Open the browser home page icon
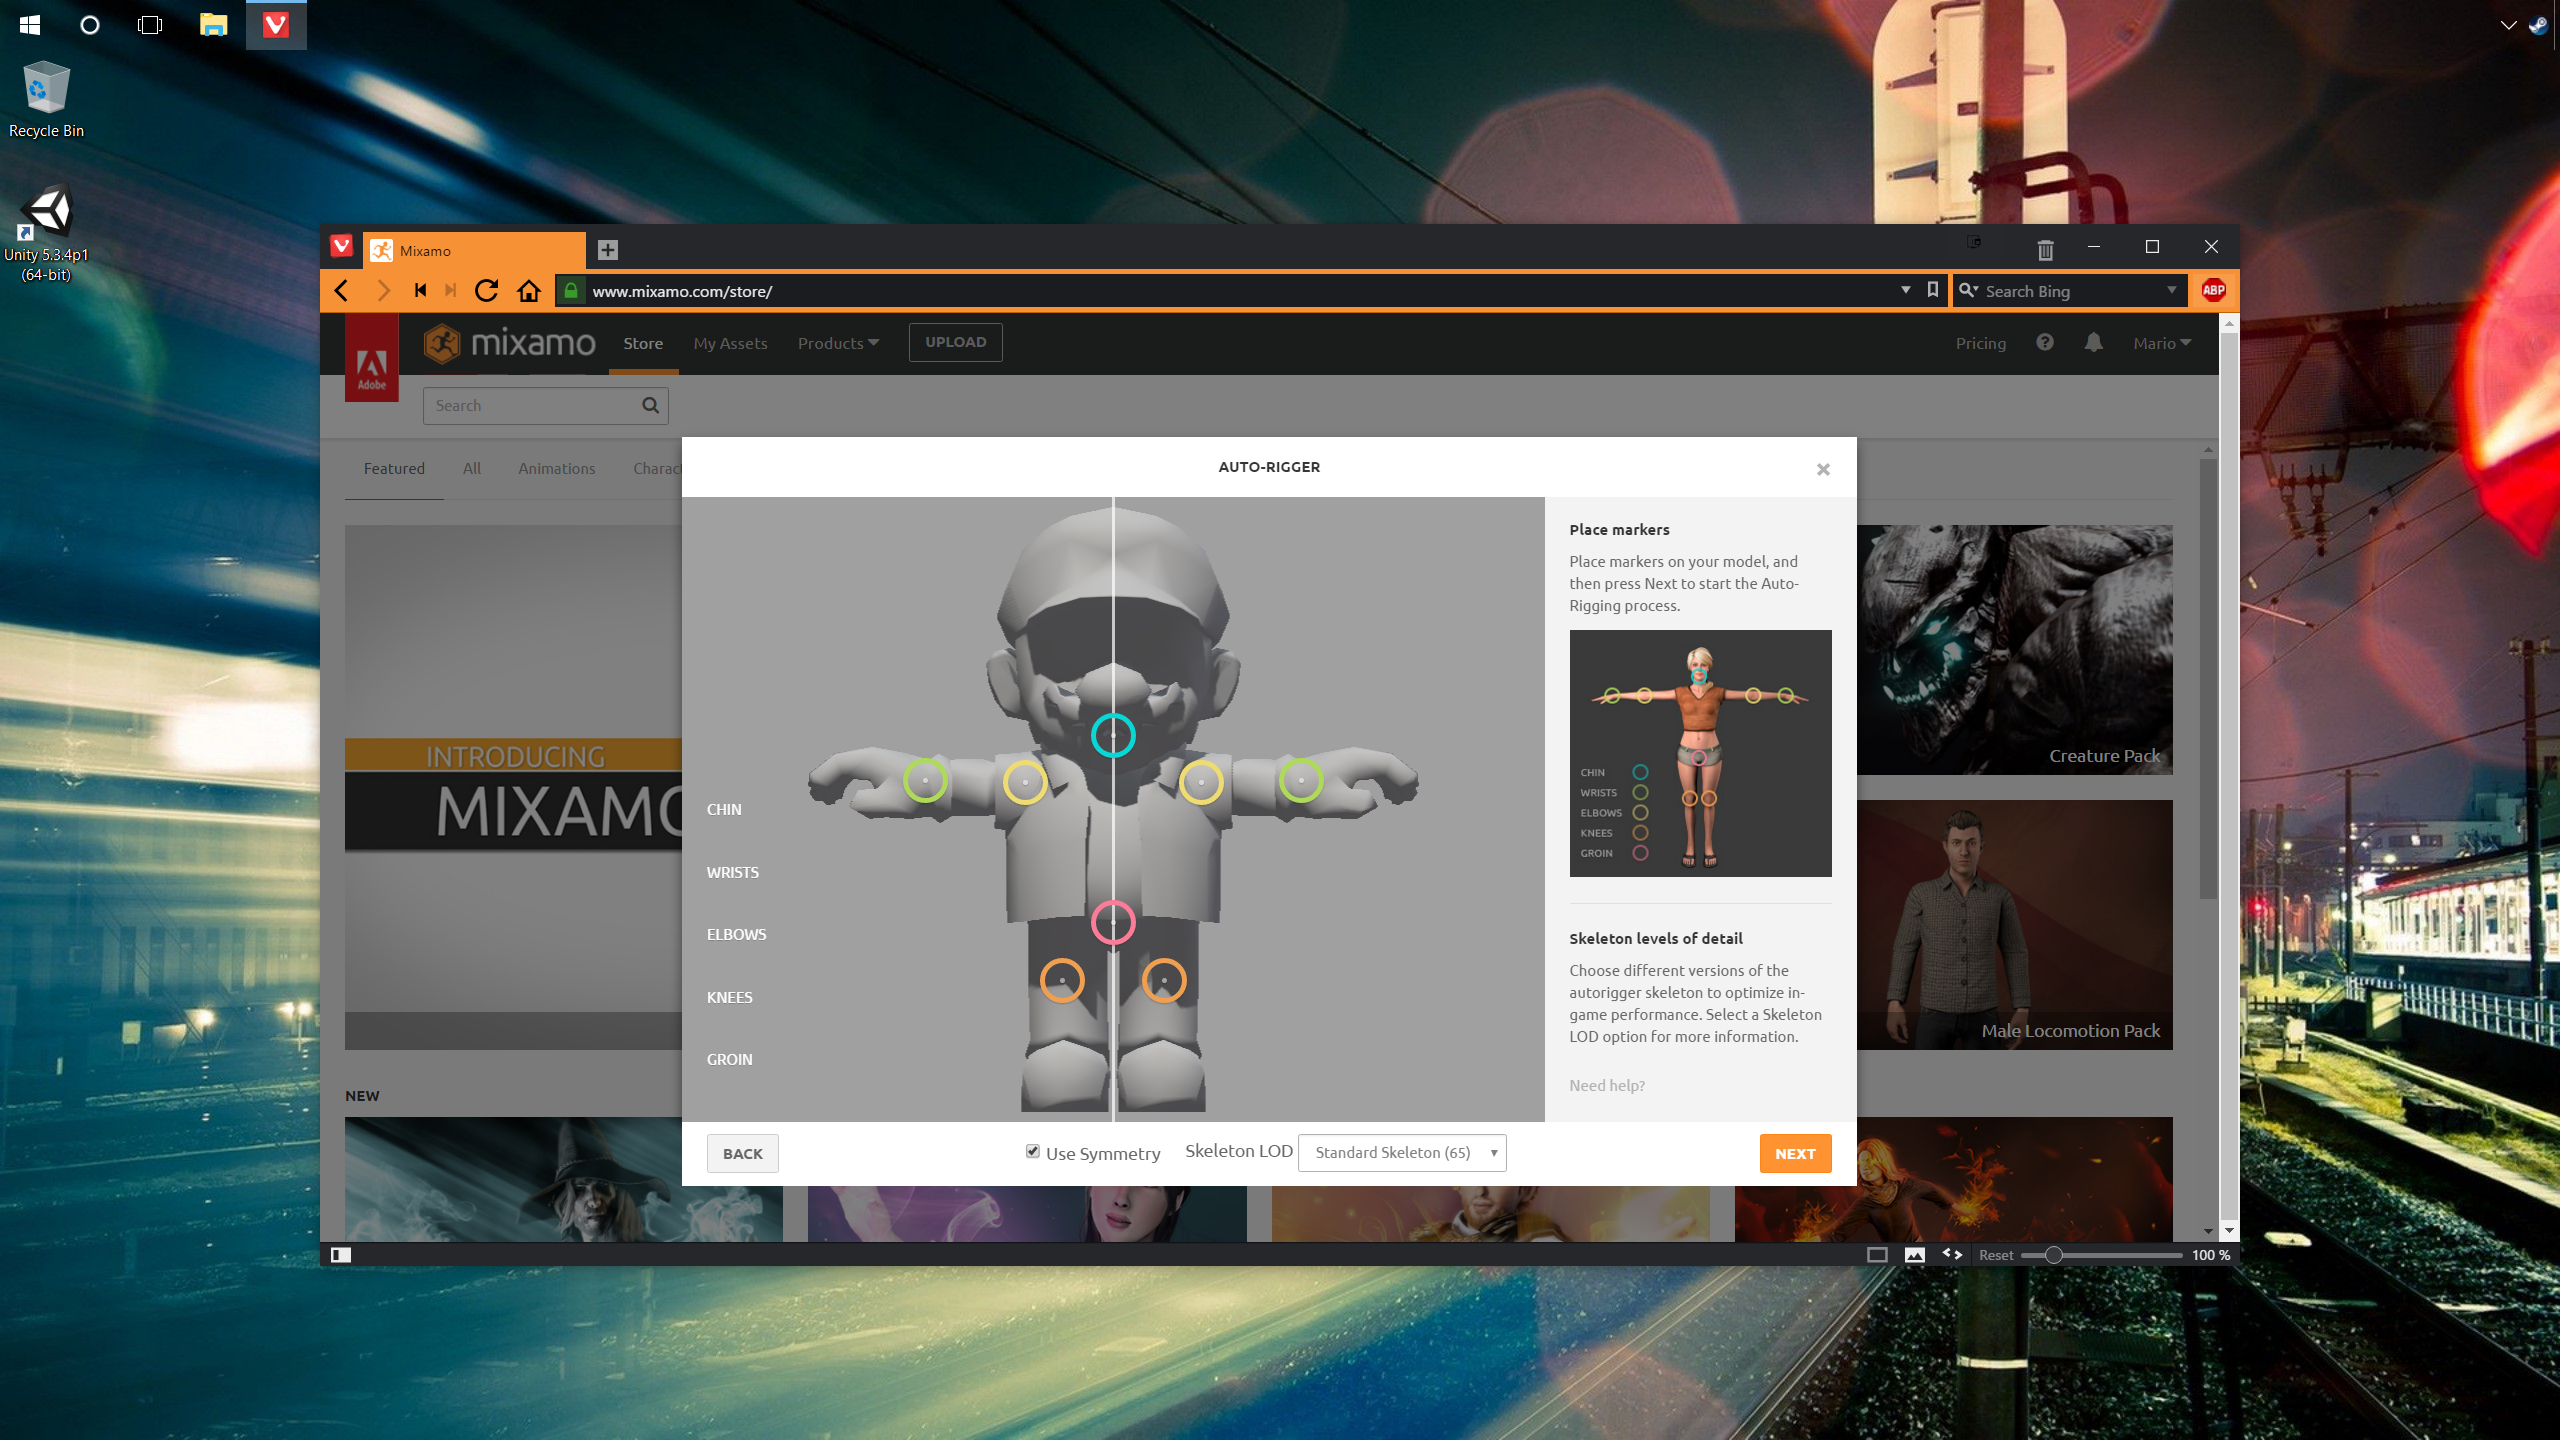Viewport: 2560px width, 1440px height. point(529,291)
